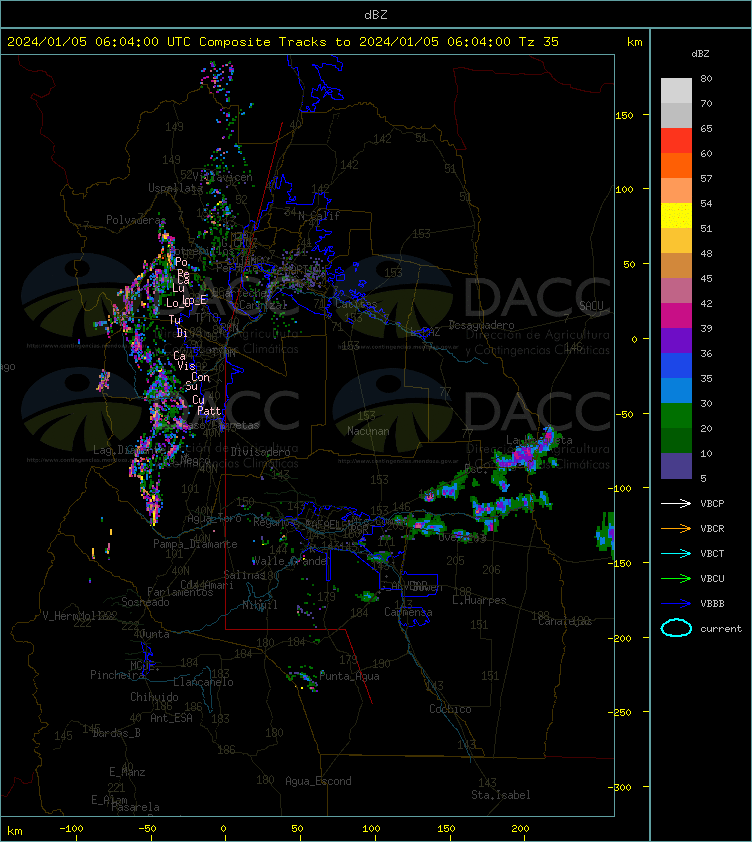Pick the light blue 35–30 dBZ swatch
This screenshot has height=842, width=752.
676,390
